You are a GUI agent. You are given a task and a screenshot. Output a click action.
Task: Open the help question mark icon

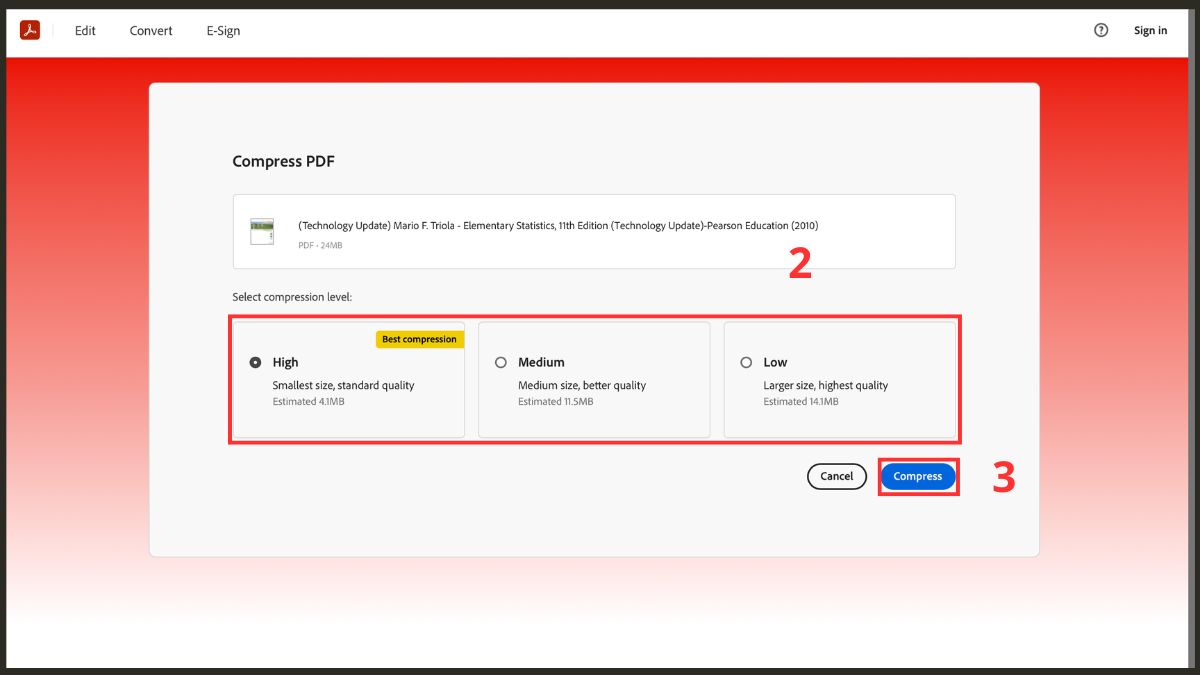(x=1101, y=30)
